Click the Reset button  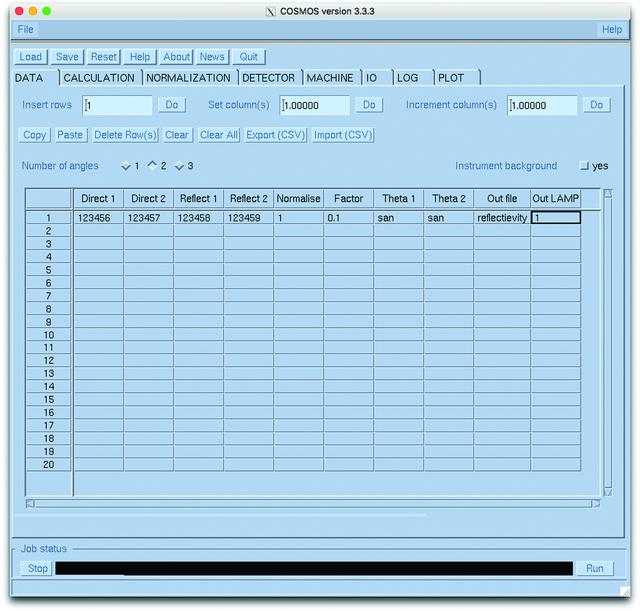coord(104,57)
